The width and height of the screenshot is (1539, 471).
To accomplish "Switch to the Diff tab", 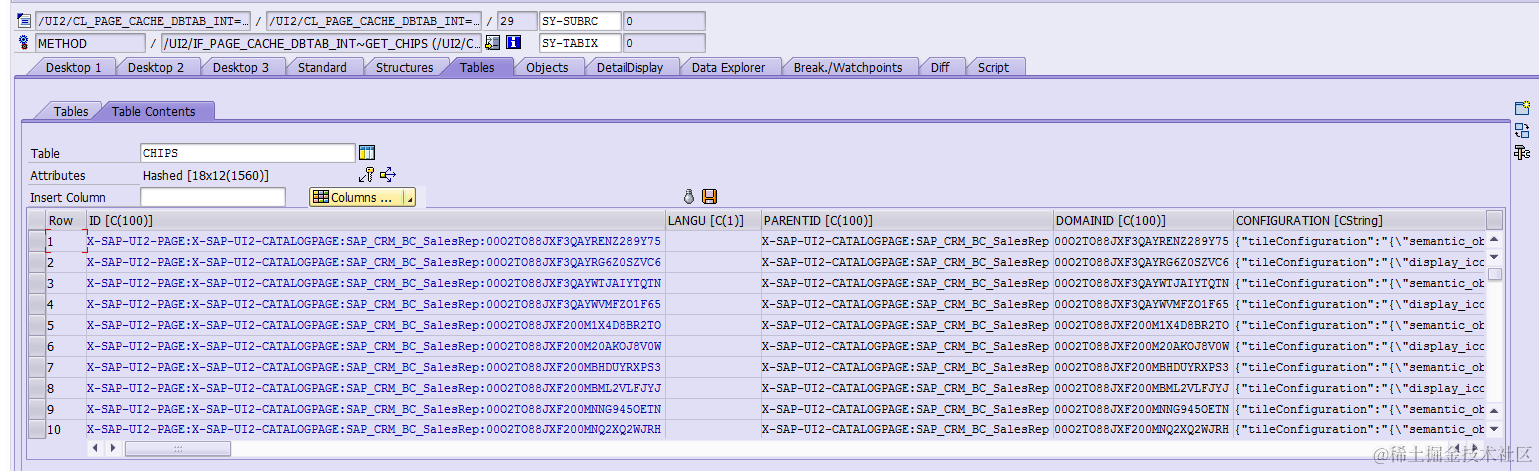I will (940, 67).
